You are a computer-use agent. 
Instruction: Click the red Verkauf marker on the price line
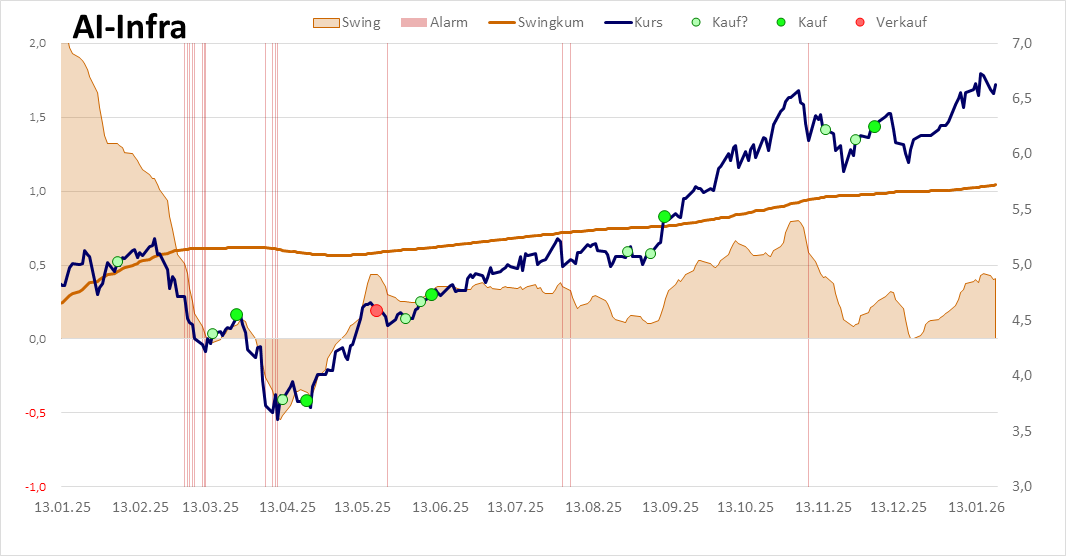[376, 310]
